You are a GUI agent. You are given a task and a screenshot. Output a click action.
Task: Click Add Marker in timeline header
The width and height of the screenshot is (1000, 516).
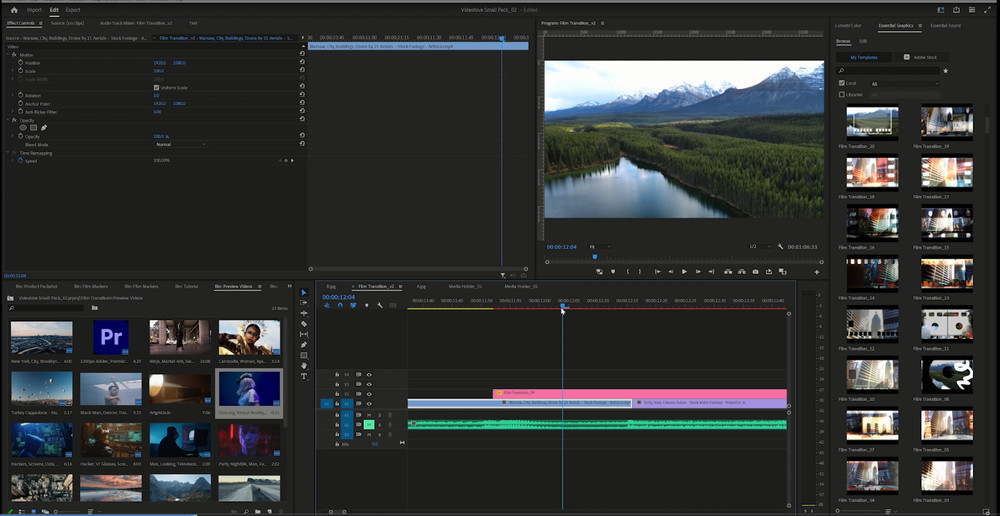point(366,306)
